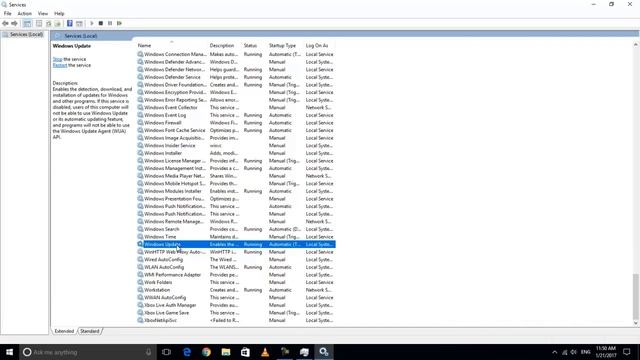Toggle the Show/Hide Console Tree toolbar icon
The image size is (640, 360).
pyautogui.click(x=27, y=24)
